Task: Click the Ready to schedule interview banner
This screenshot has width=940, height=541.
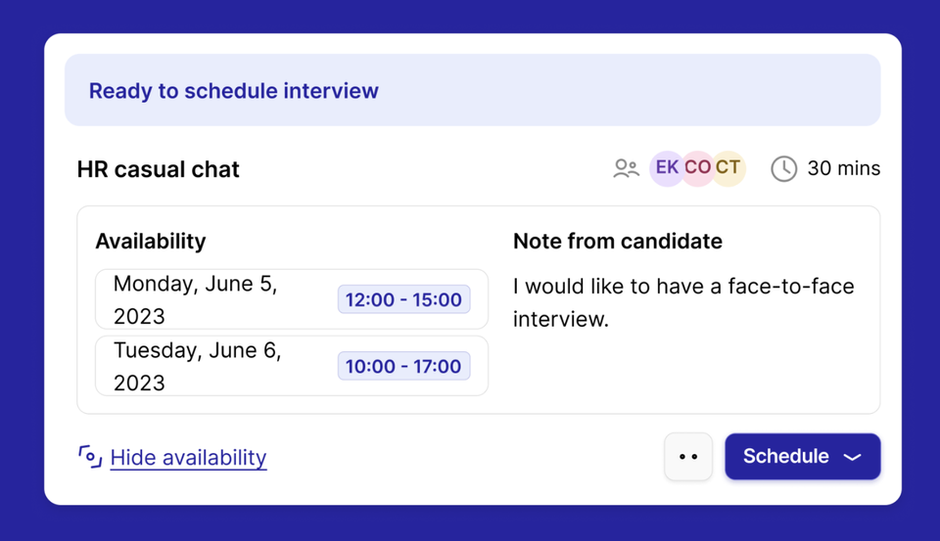Action: pos(472,90)
